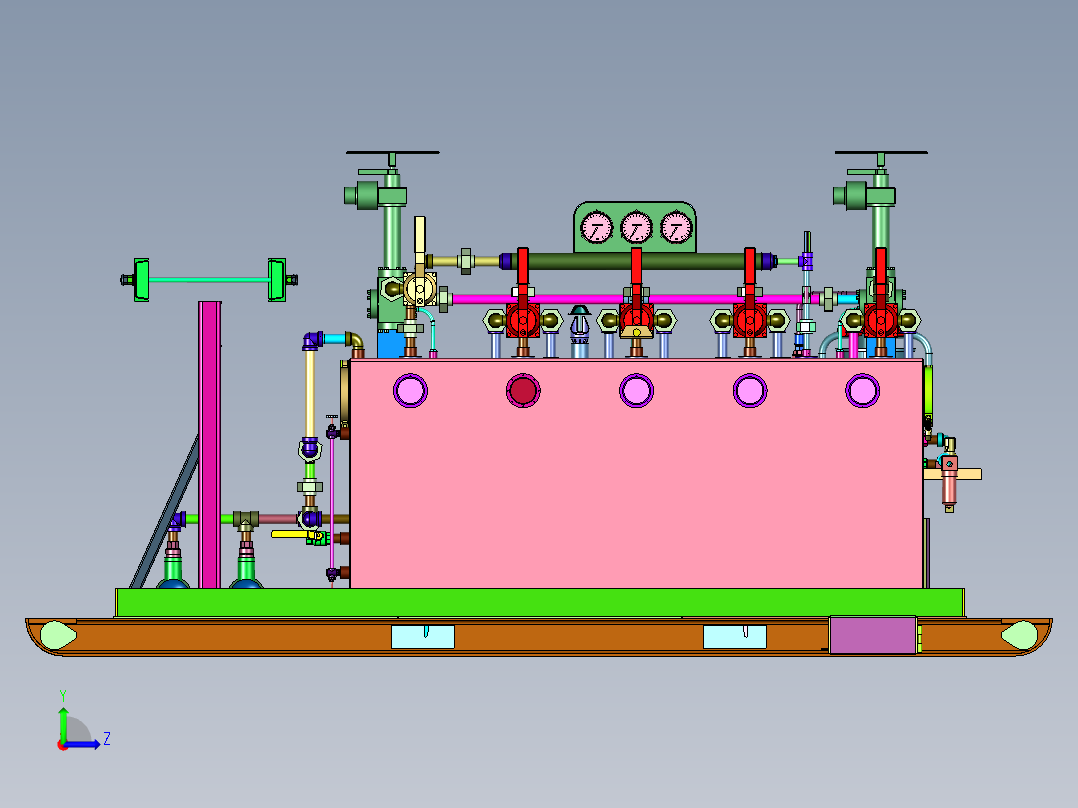Screen dimensions: 1078x808
Task: Pick the left light-green end cap of the skid
Action: [58, 635]
